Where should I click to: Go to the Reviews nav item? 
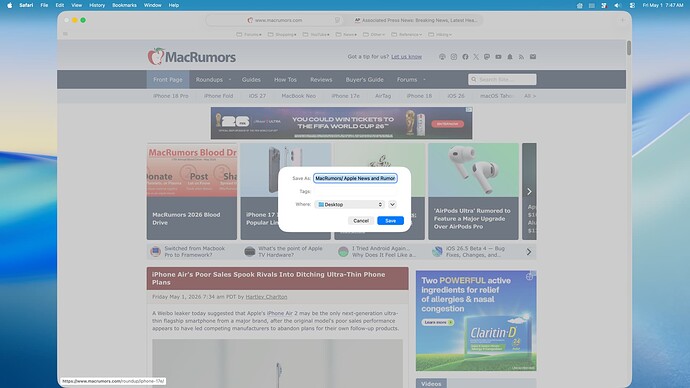click(321, 80)
